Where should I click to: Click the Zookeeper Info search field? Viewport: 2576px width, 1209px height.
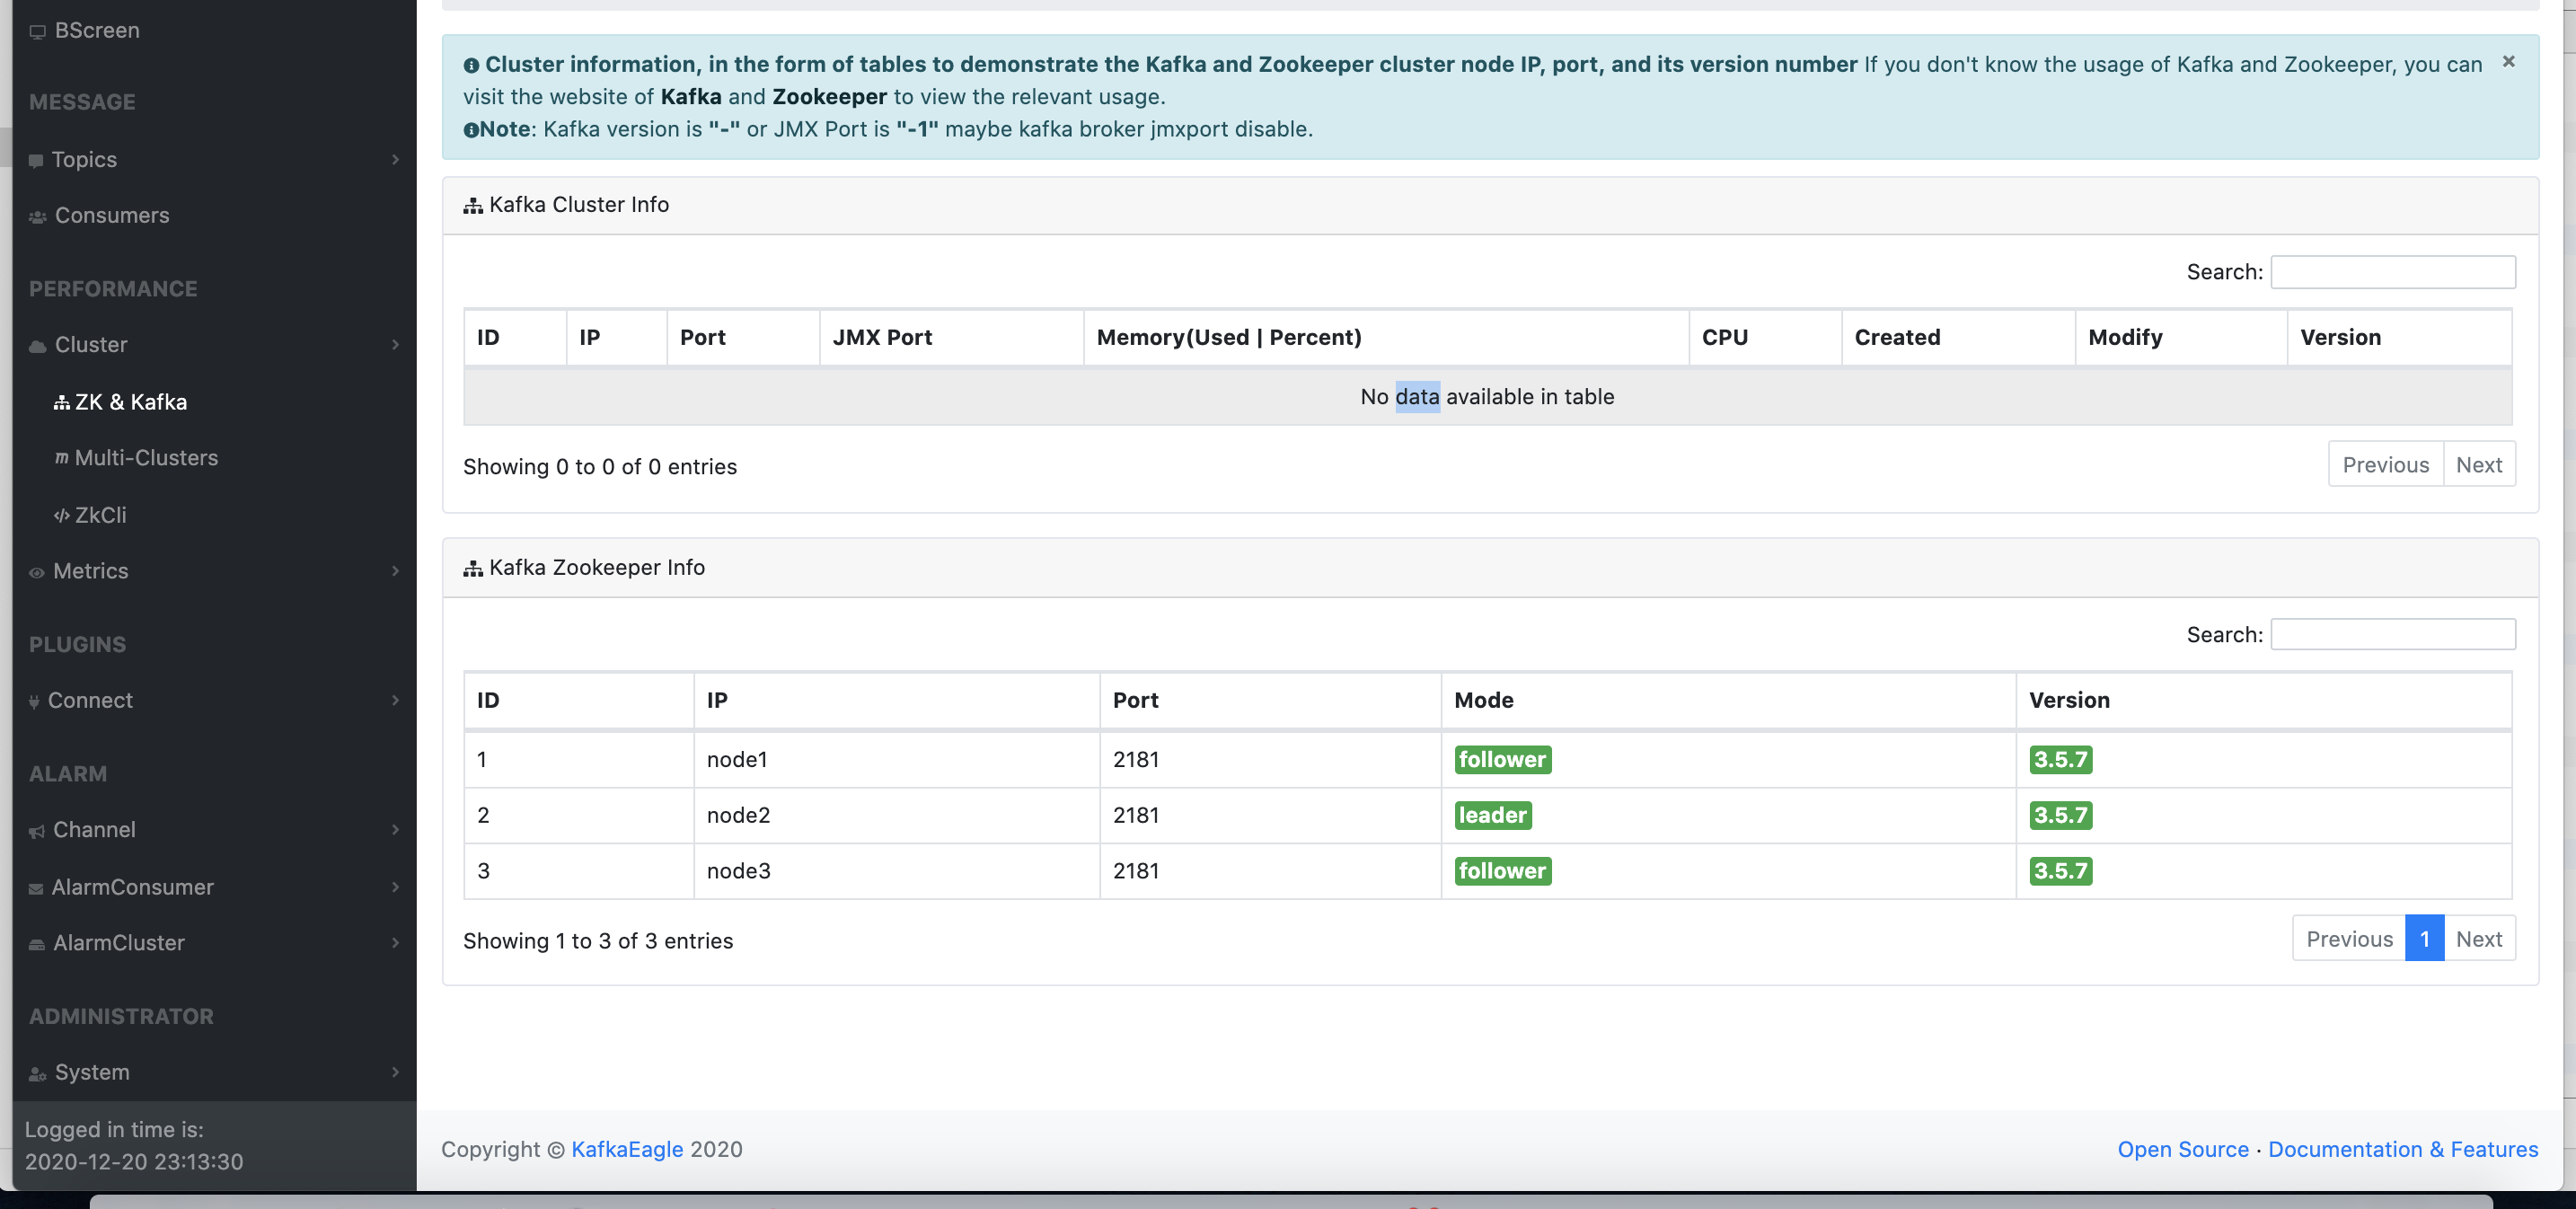[2393, 633]
